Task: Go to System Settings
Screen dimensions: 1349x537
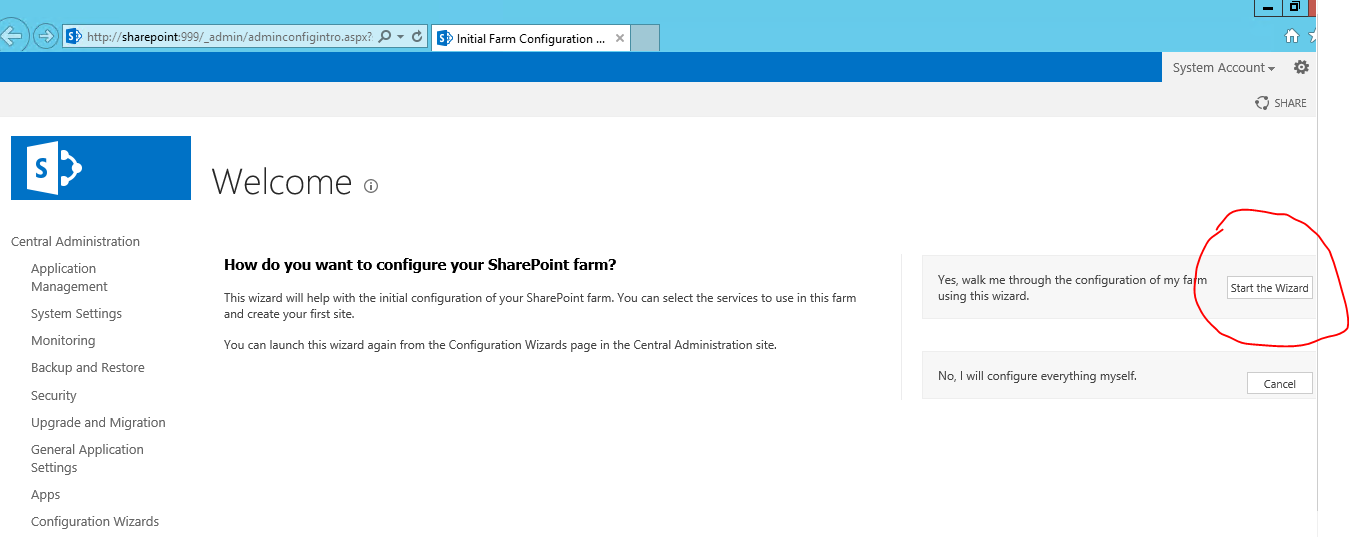Action: pos(76,313)
